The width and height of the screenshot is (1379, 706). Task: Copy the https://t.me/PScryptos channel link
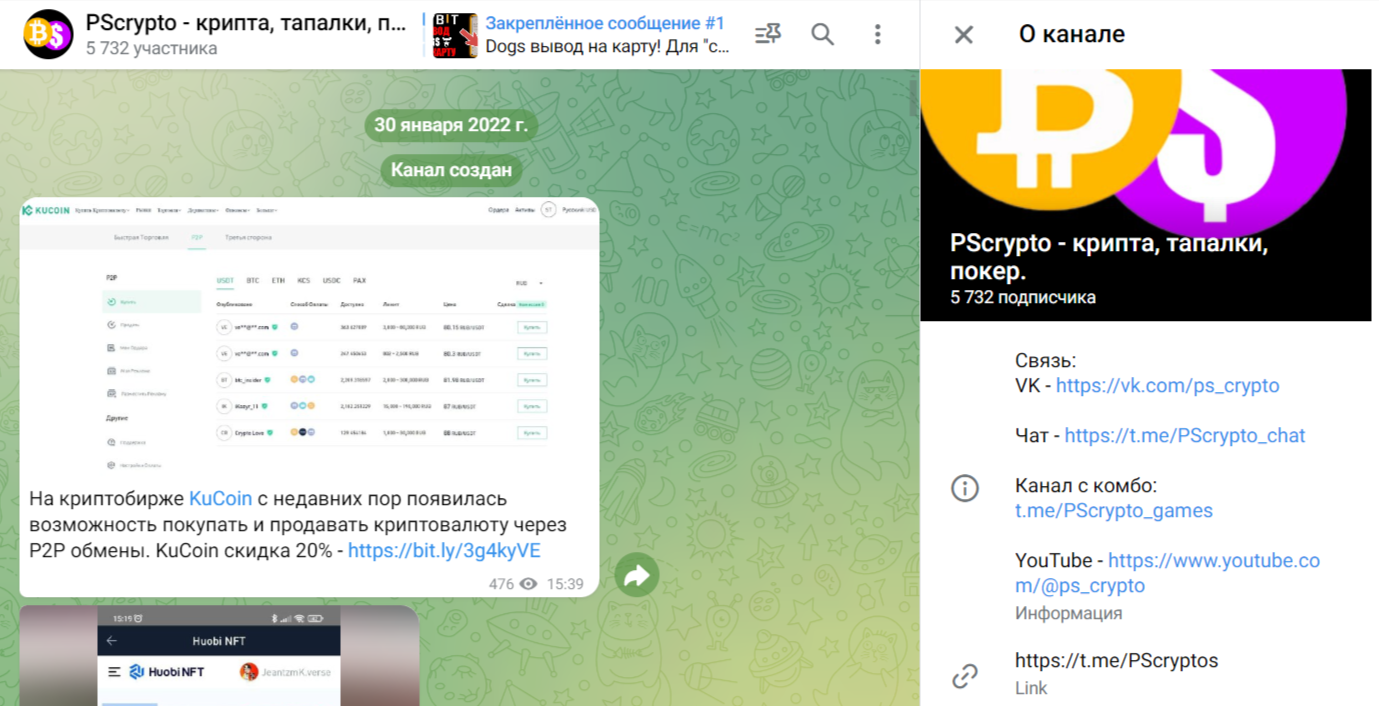coord(1116,661)
